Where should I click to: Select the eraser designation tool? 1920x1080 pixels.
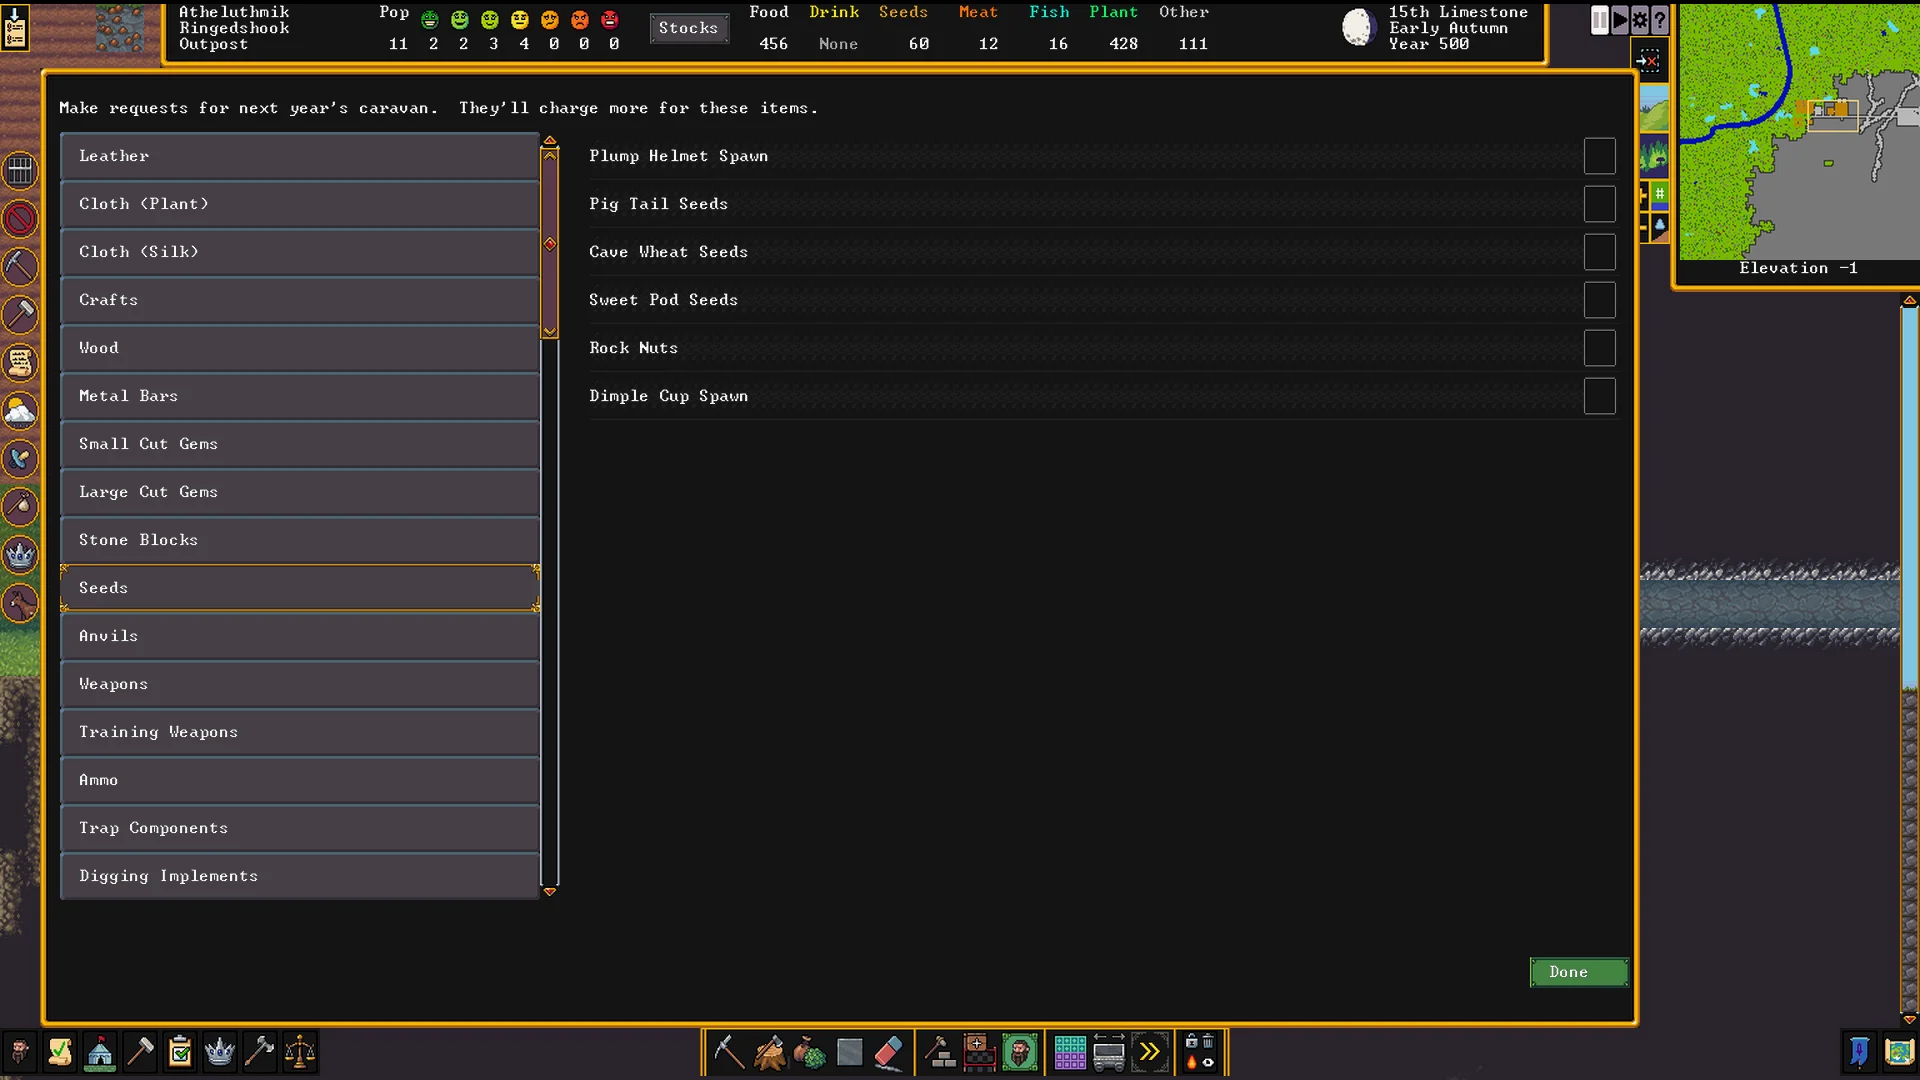(889, 1052)
